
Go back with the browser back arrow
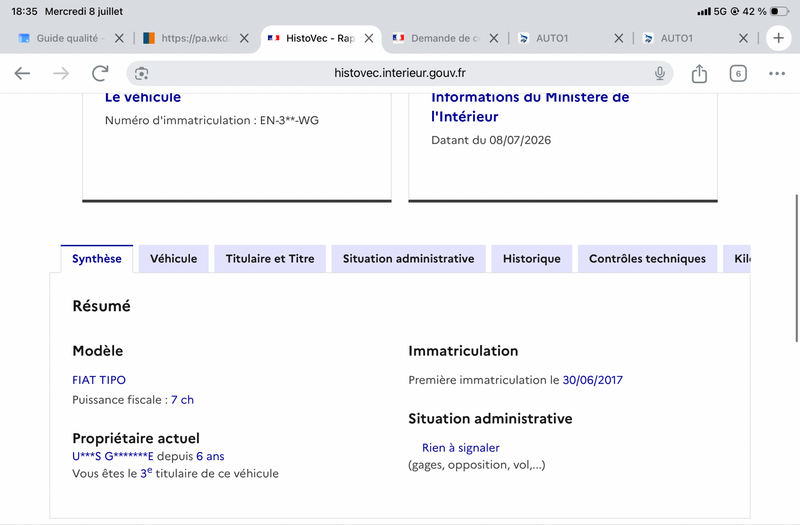point(22,73)
